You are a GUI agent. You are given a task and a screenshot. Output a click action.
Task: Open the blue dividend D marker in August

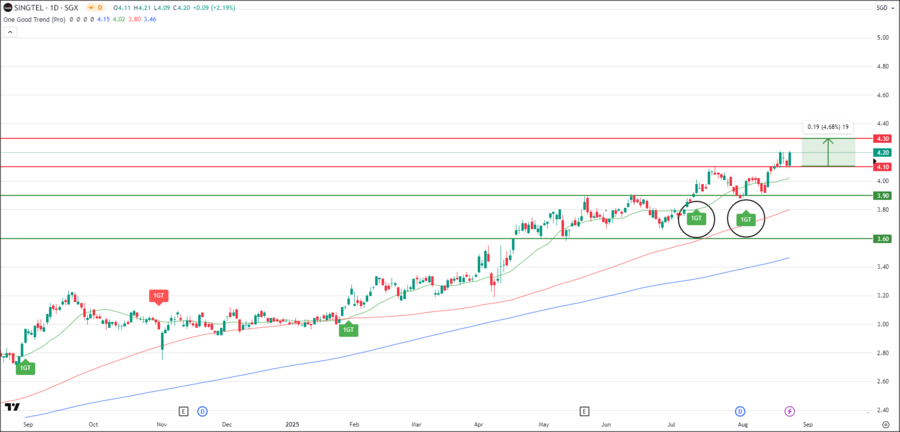coord(740,411)
